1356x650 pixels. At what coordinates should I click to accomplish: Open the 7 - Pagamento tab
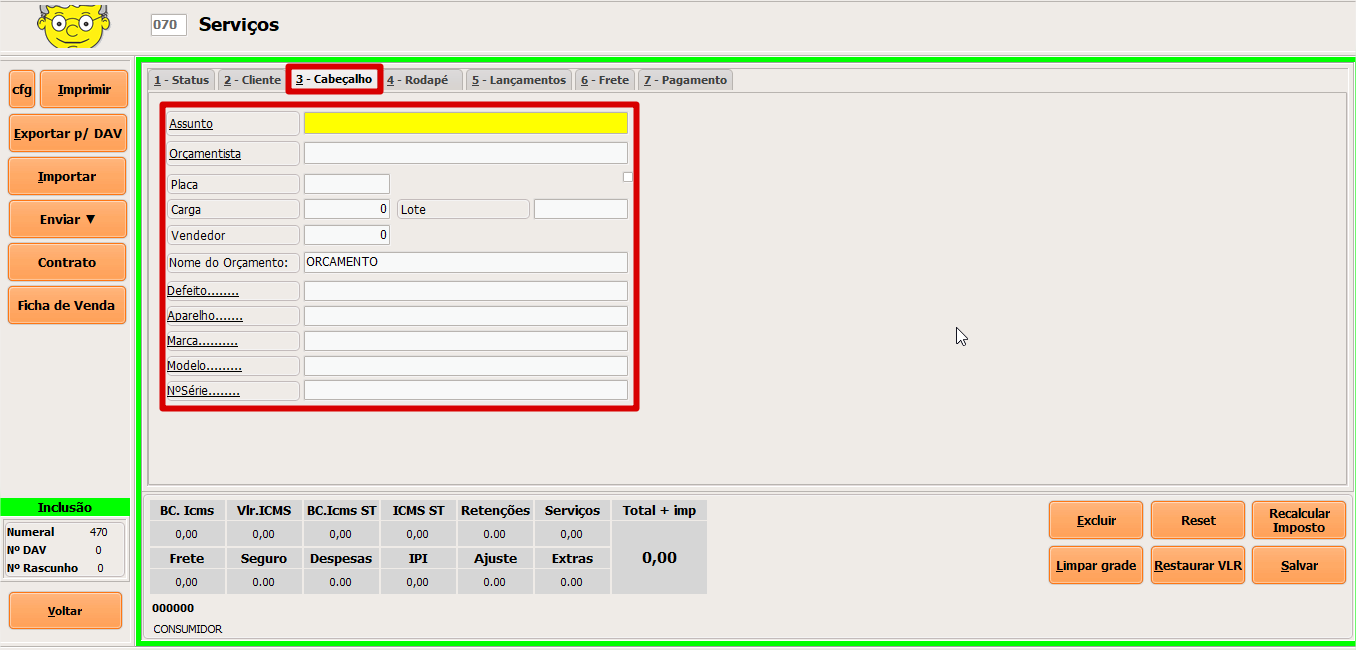(x=685, y=80)
